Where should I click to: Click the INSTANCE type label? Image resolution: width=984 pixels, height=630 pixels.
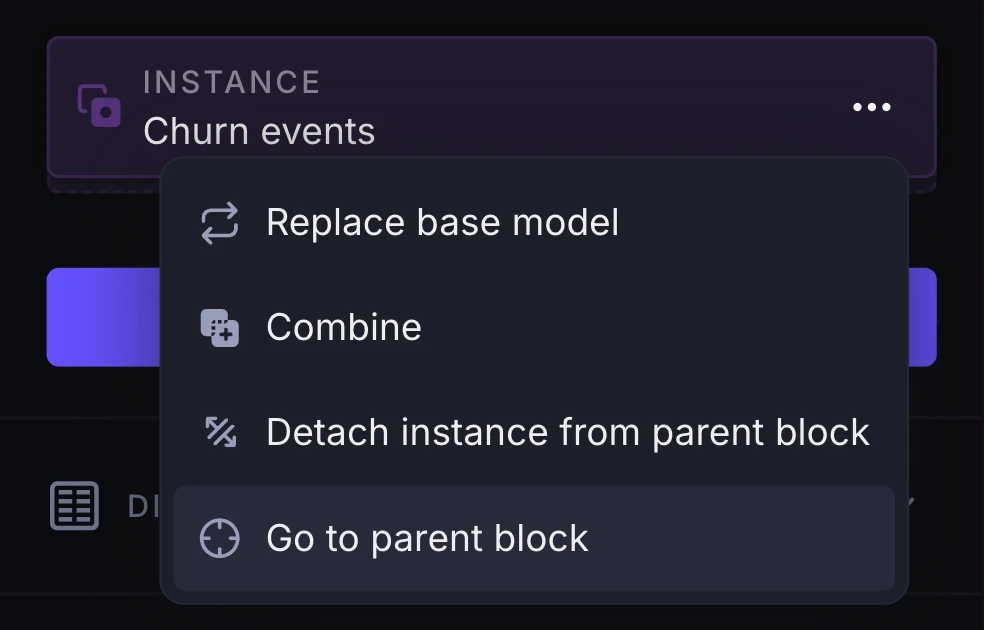pos(231,82)
